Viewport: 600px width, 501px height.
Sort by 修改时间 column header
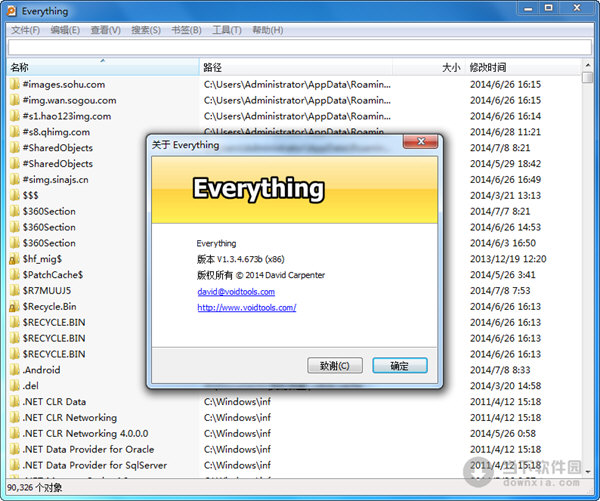523,67
